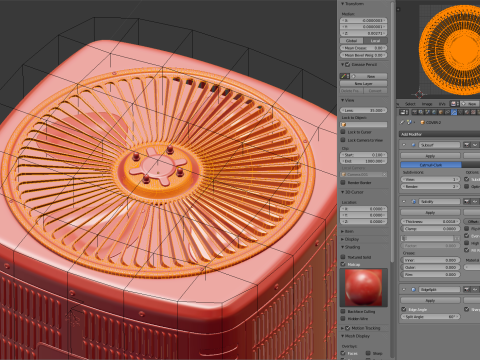Screen dimensions: 480x360
Task: Click the Subsurf modifier type icon
Action: coord(413,145)
